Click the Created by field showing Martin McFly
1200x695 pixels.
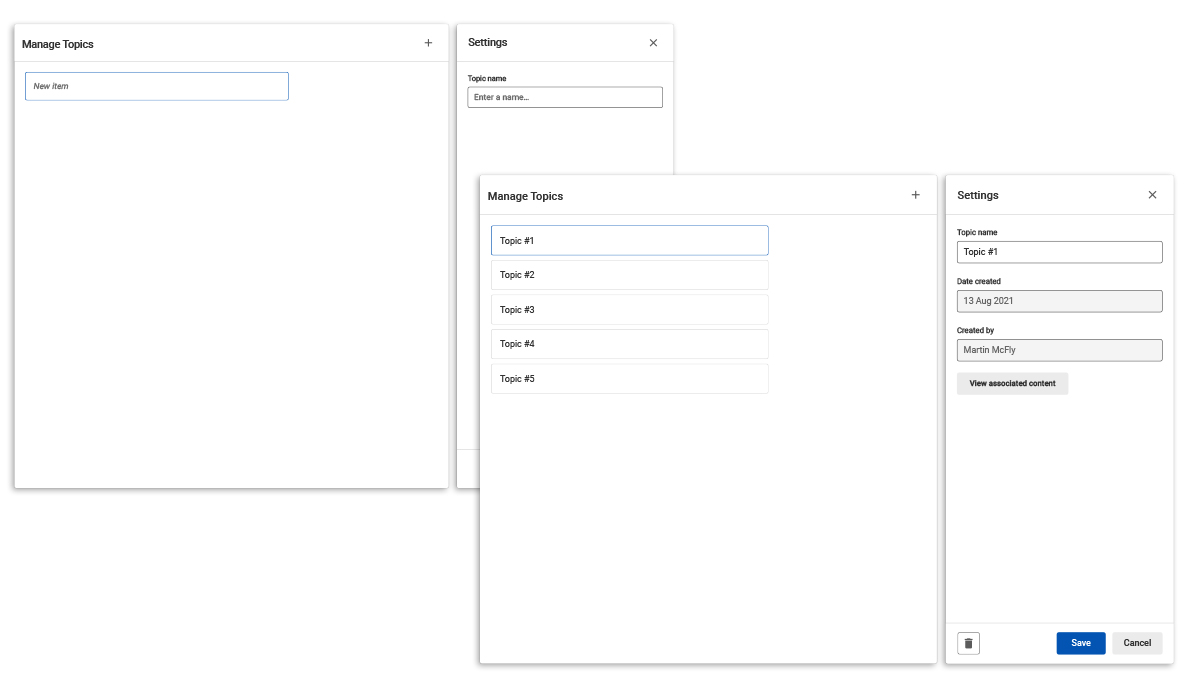(1059, 350)
